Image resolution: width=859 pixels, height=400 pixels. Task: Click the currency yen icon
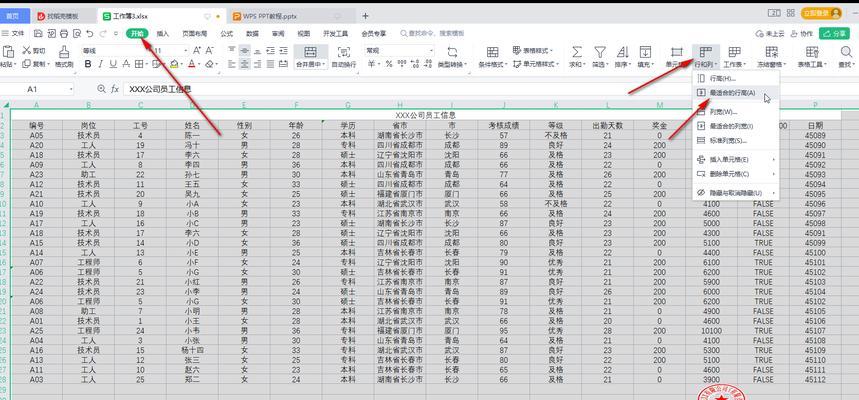371,64
